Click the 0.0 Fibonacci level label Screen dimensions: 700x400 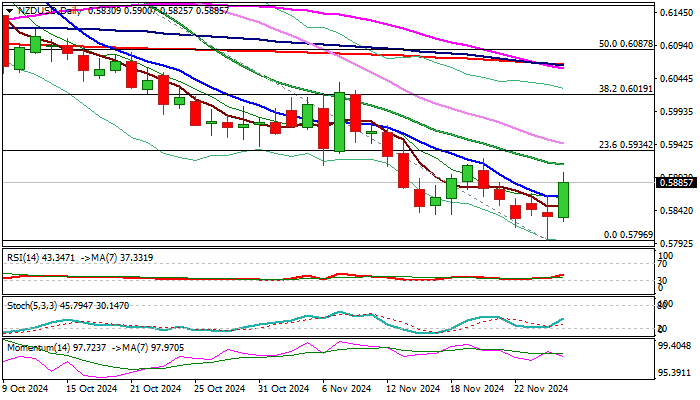tap(628, 235)
